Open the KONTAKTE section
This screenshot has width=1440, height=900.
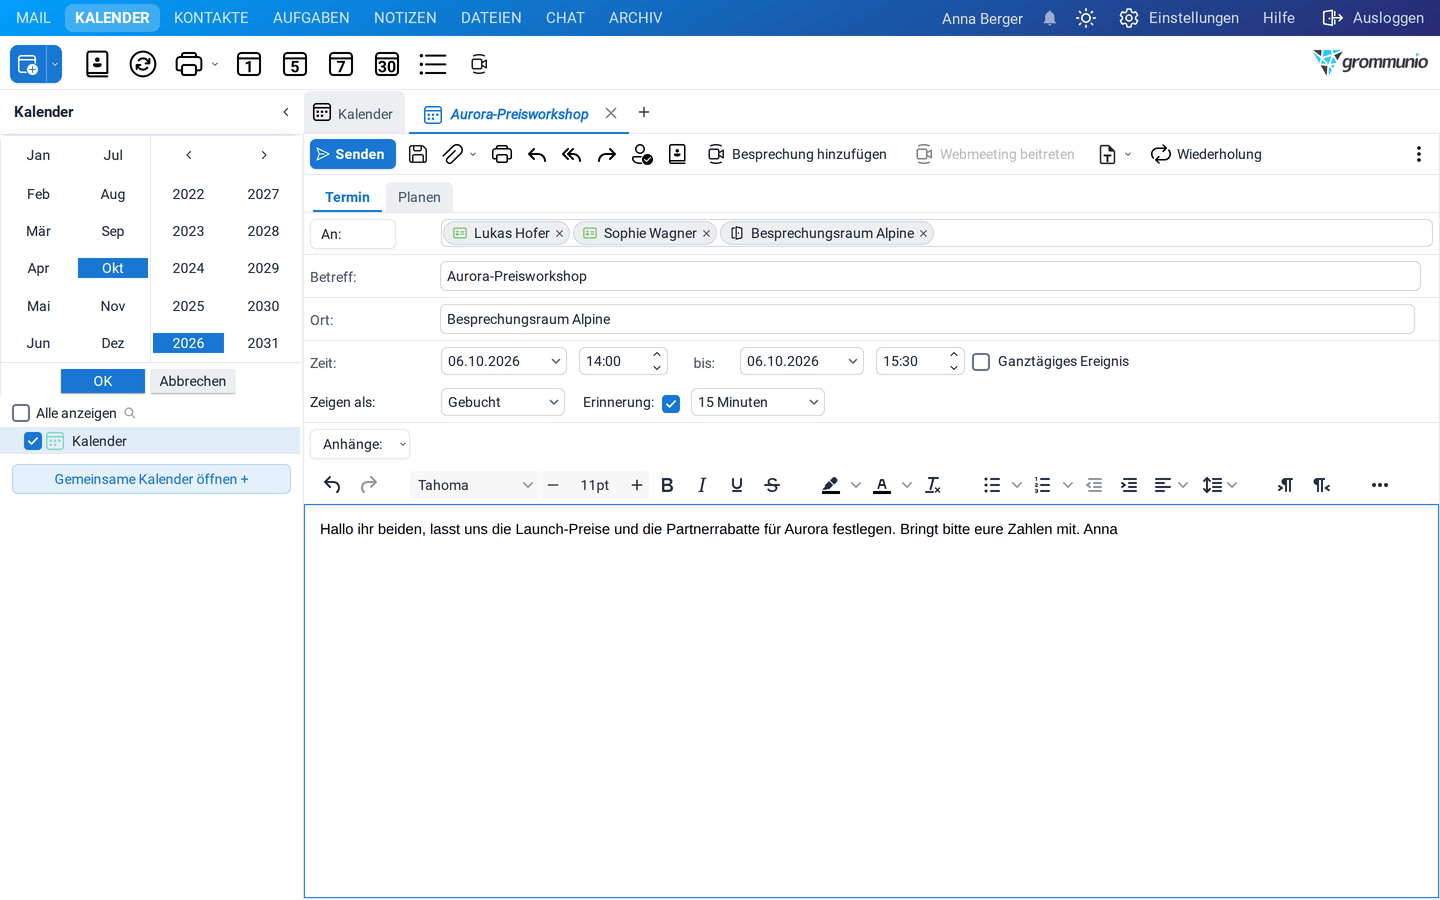[x=211, y=18]
